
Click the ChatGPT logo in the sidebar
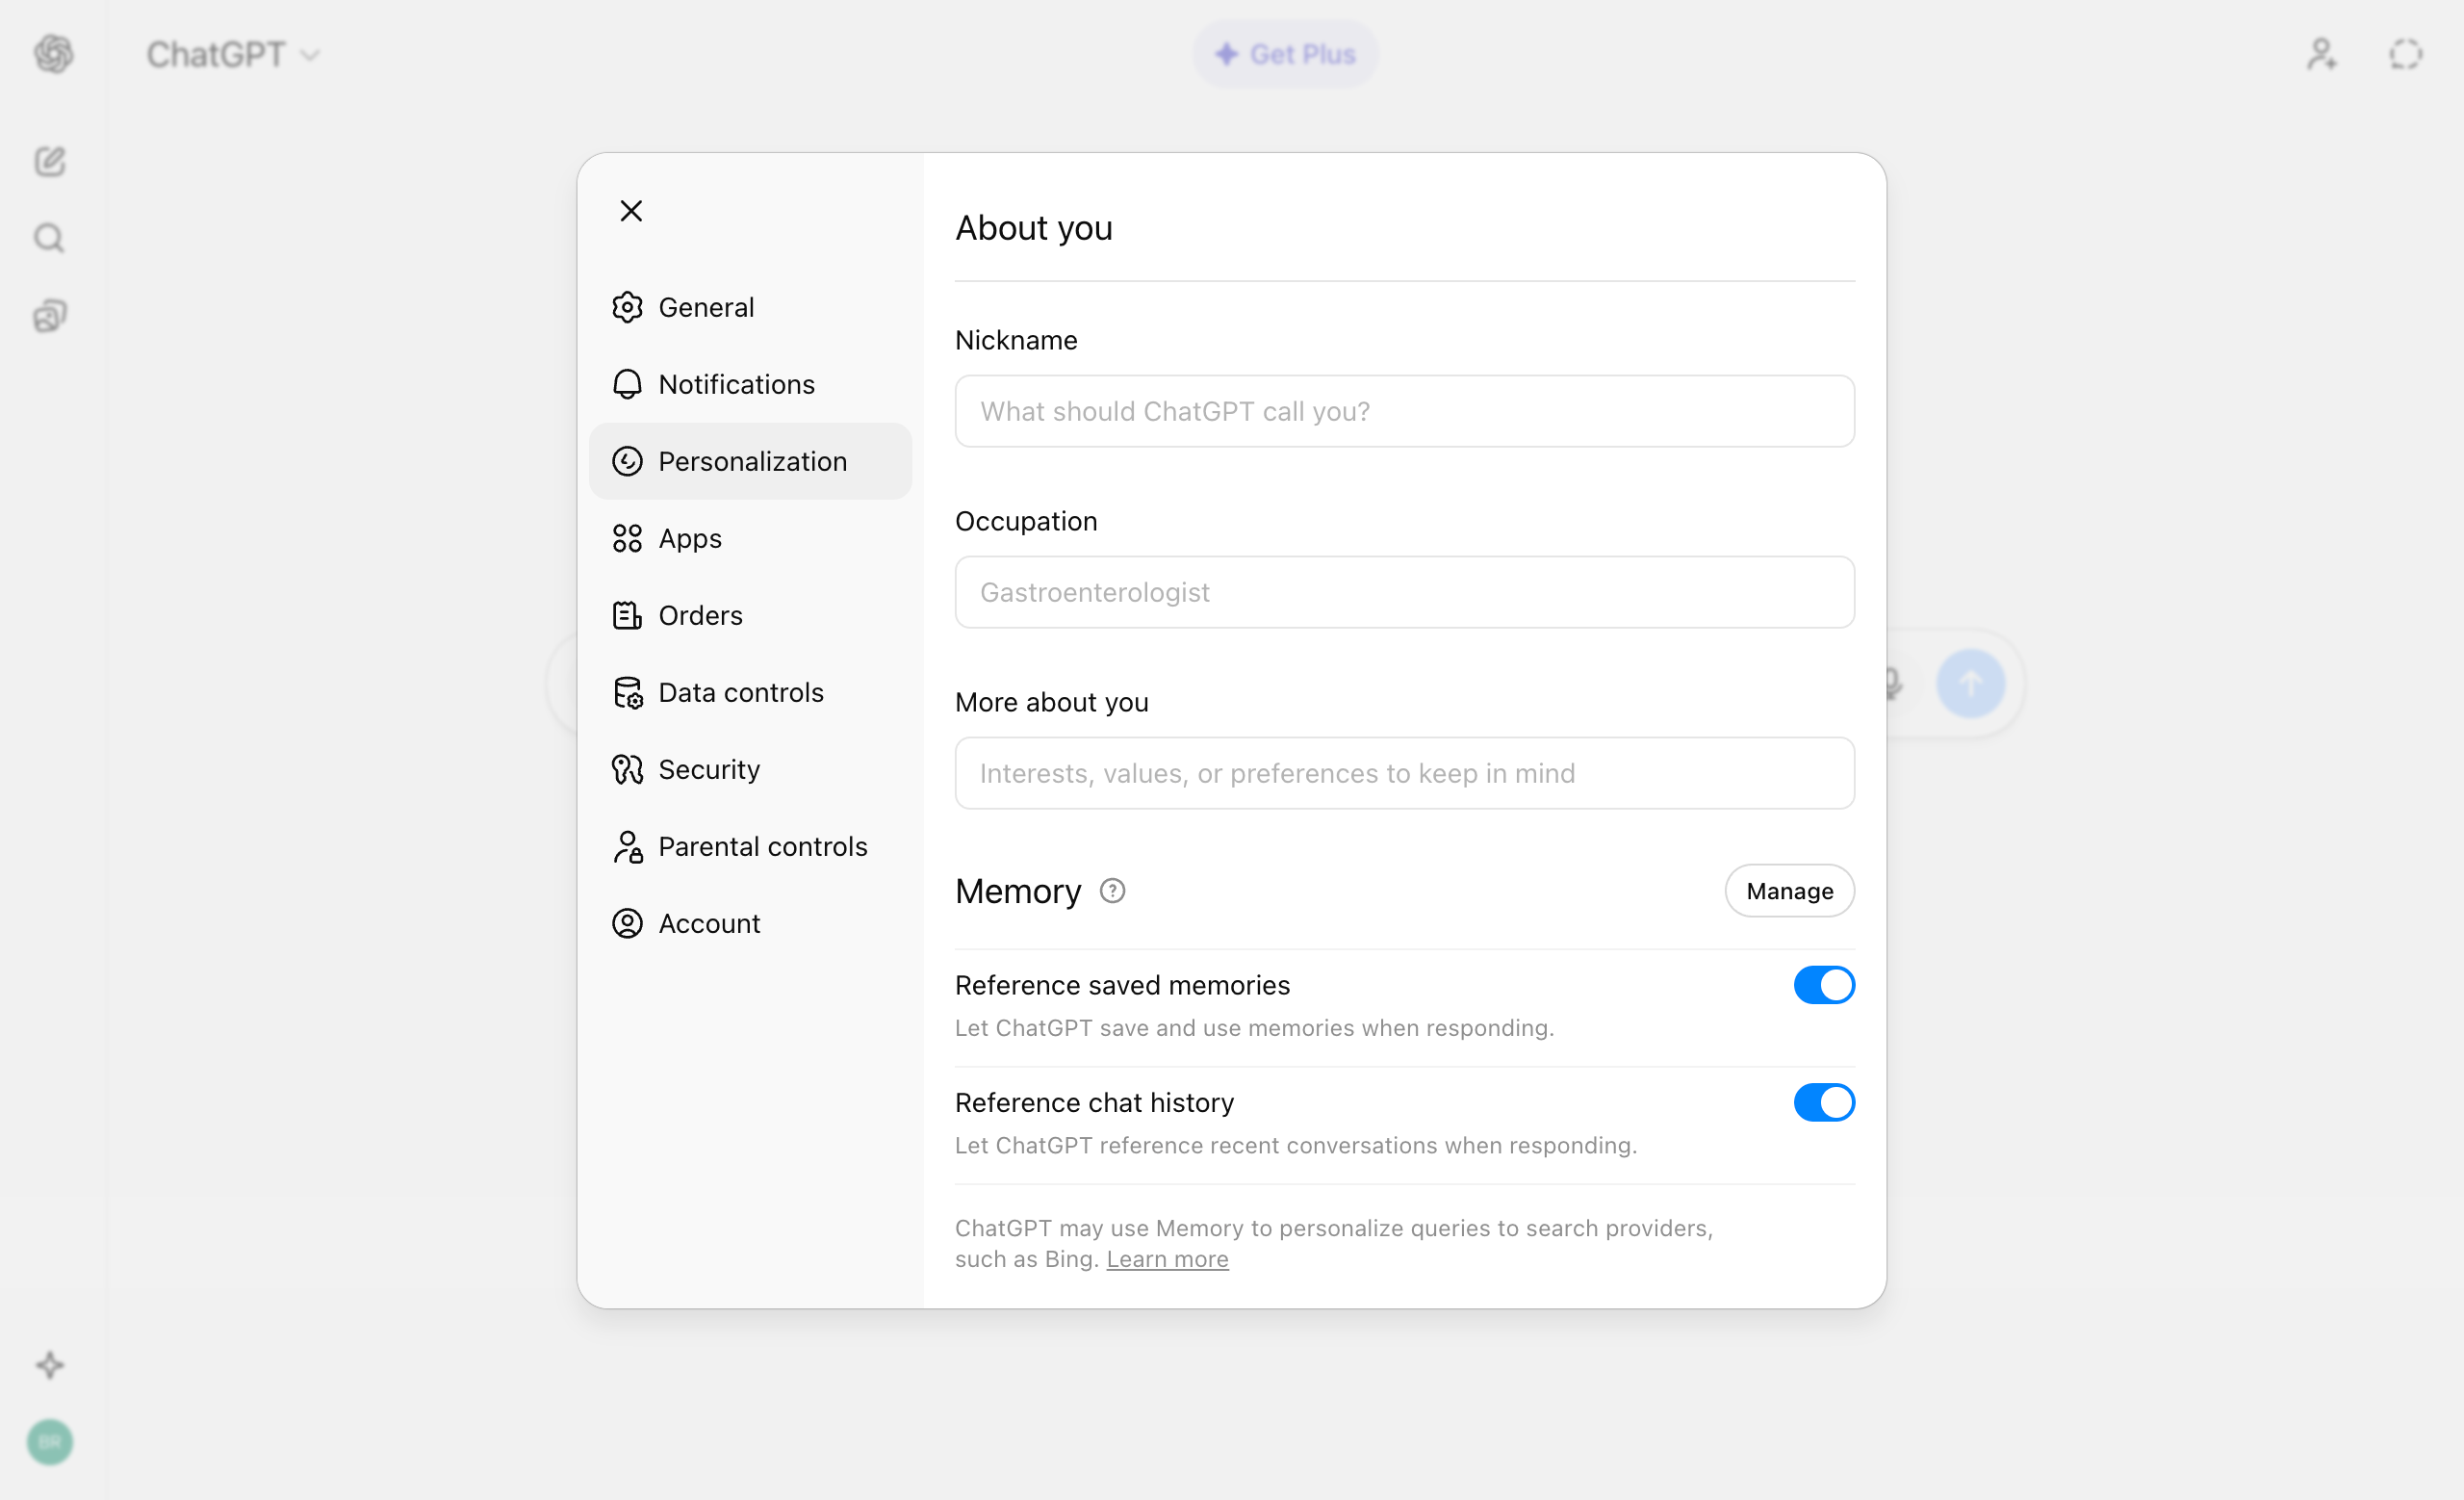[54, 54]
